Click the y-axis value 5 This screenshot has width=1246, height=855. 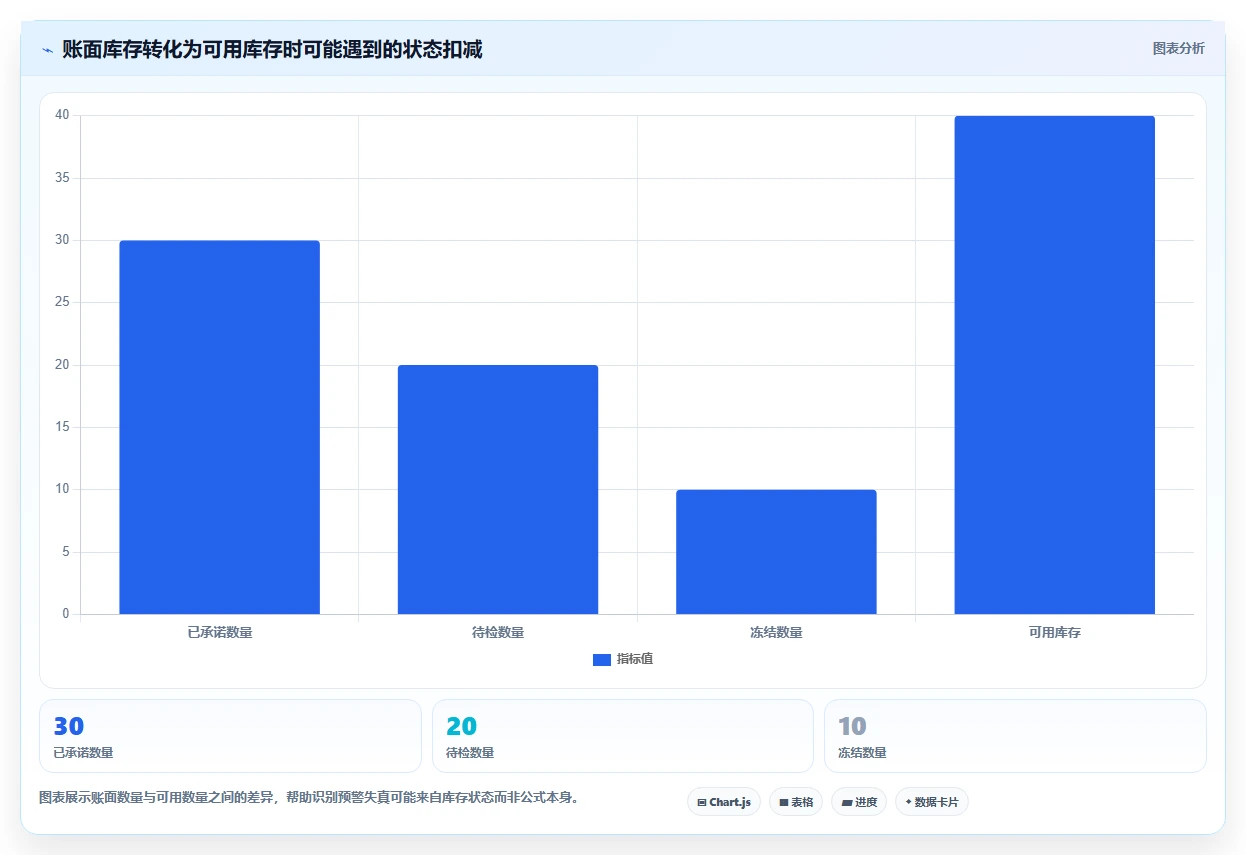[x=65, y=552]
